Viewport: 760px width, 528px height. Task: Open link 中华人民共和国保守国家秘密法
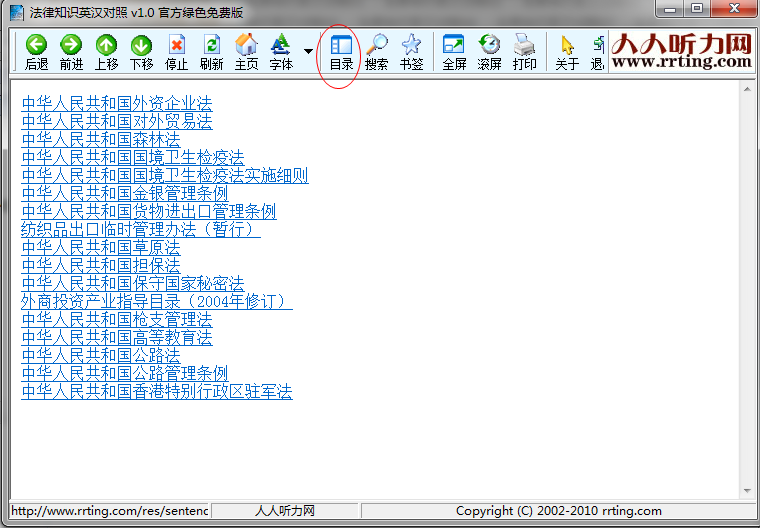tap(133, 283)
